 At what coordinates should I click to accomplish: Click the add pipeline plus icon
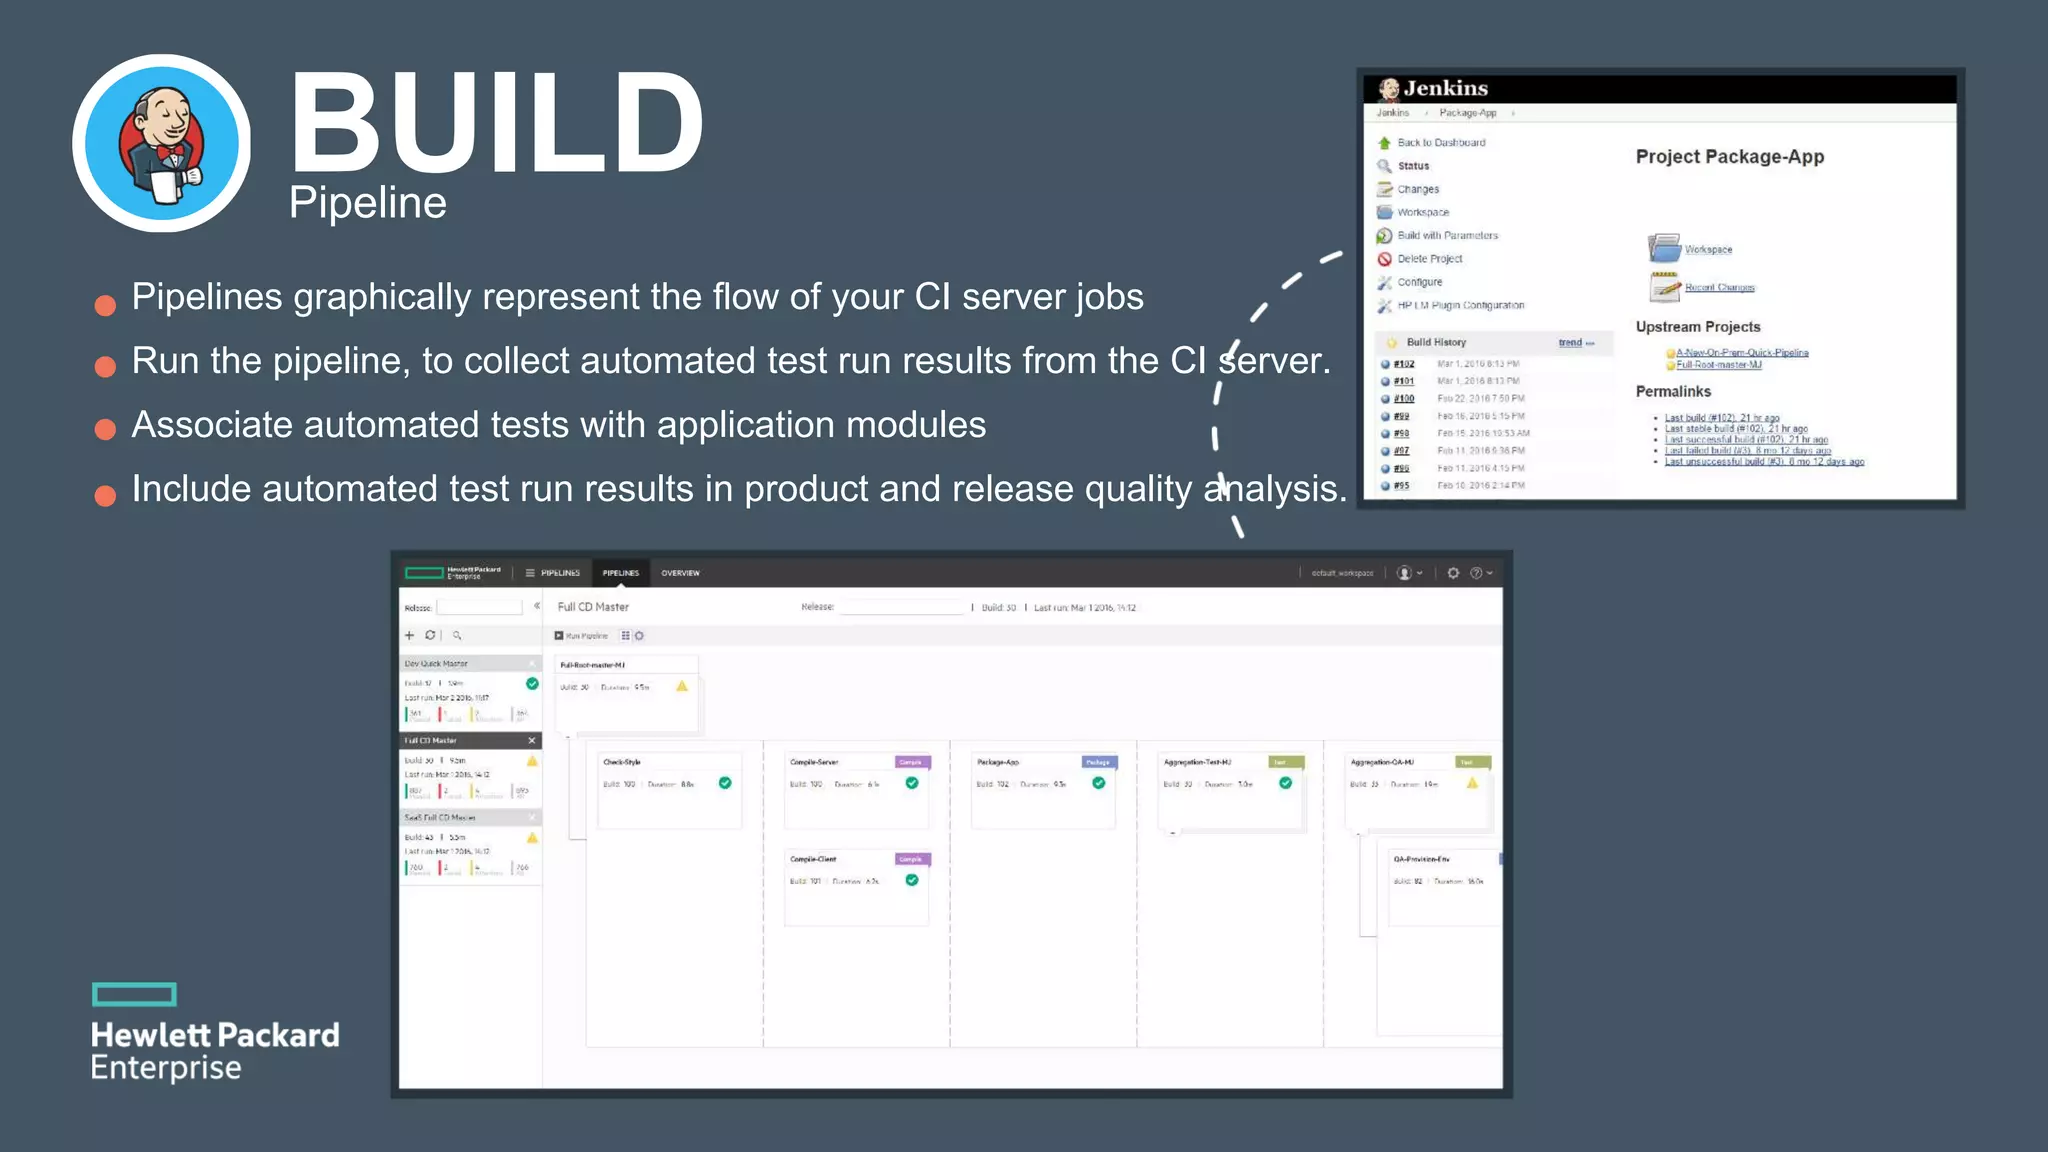point(409,635)
